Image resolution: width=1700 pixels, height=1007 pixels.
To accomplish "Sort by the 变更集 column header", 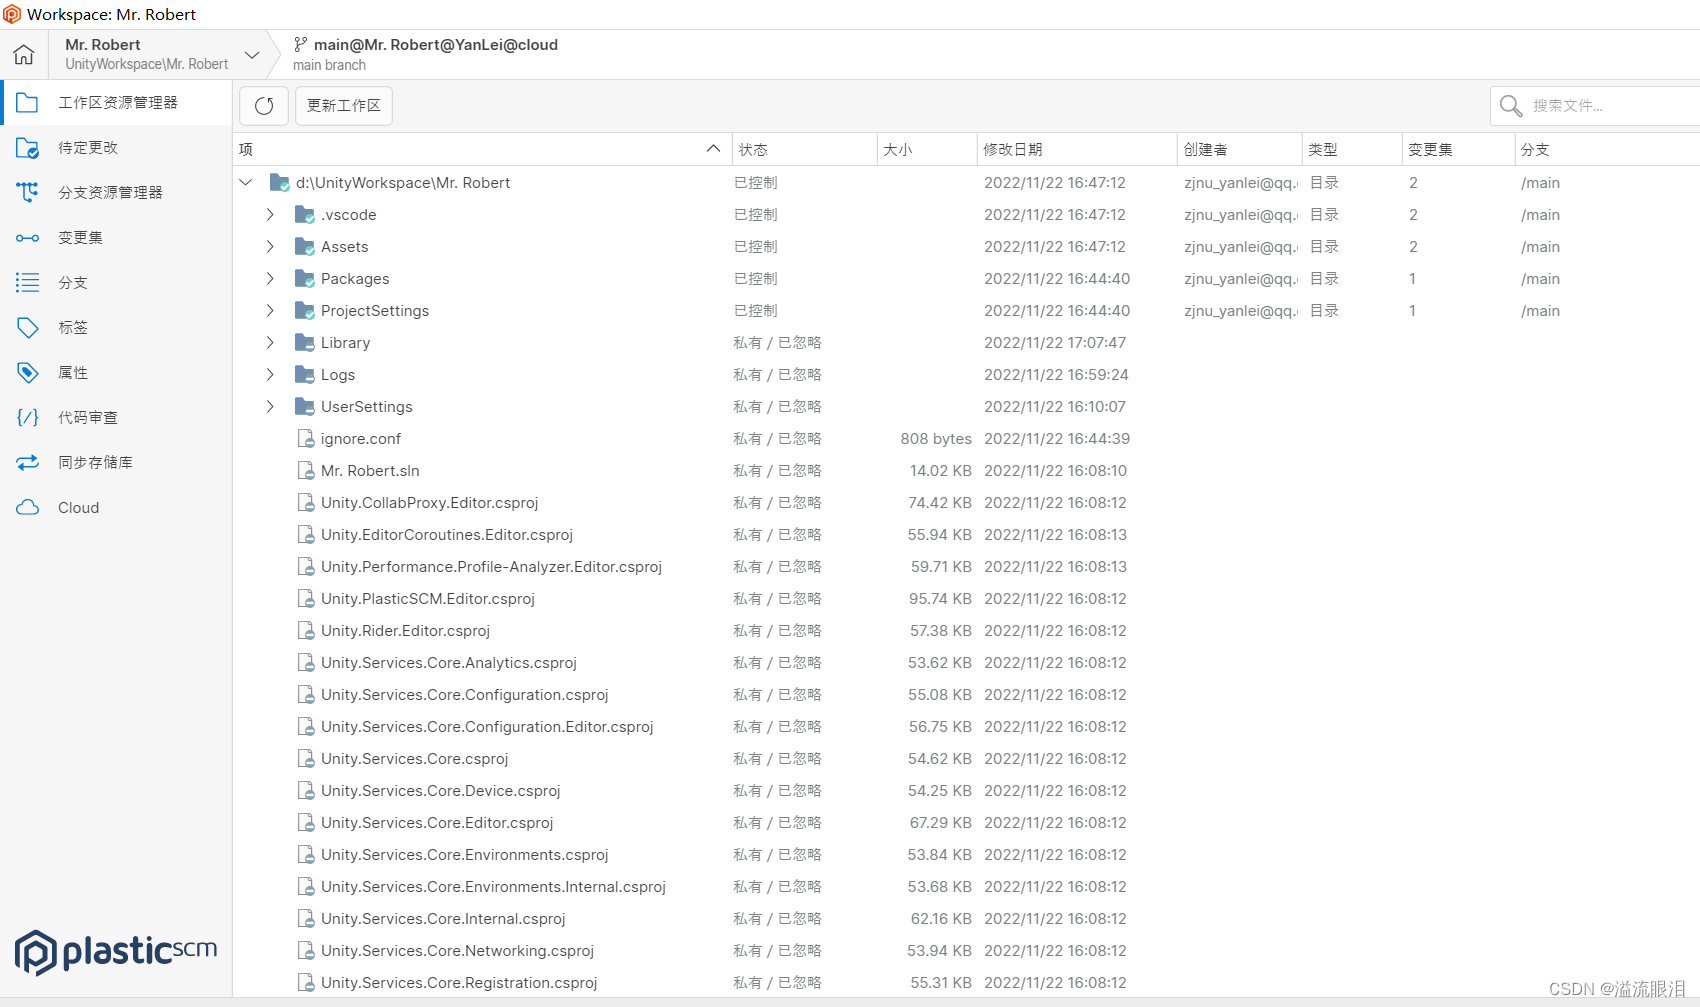I will 1458,149.
